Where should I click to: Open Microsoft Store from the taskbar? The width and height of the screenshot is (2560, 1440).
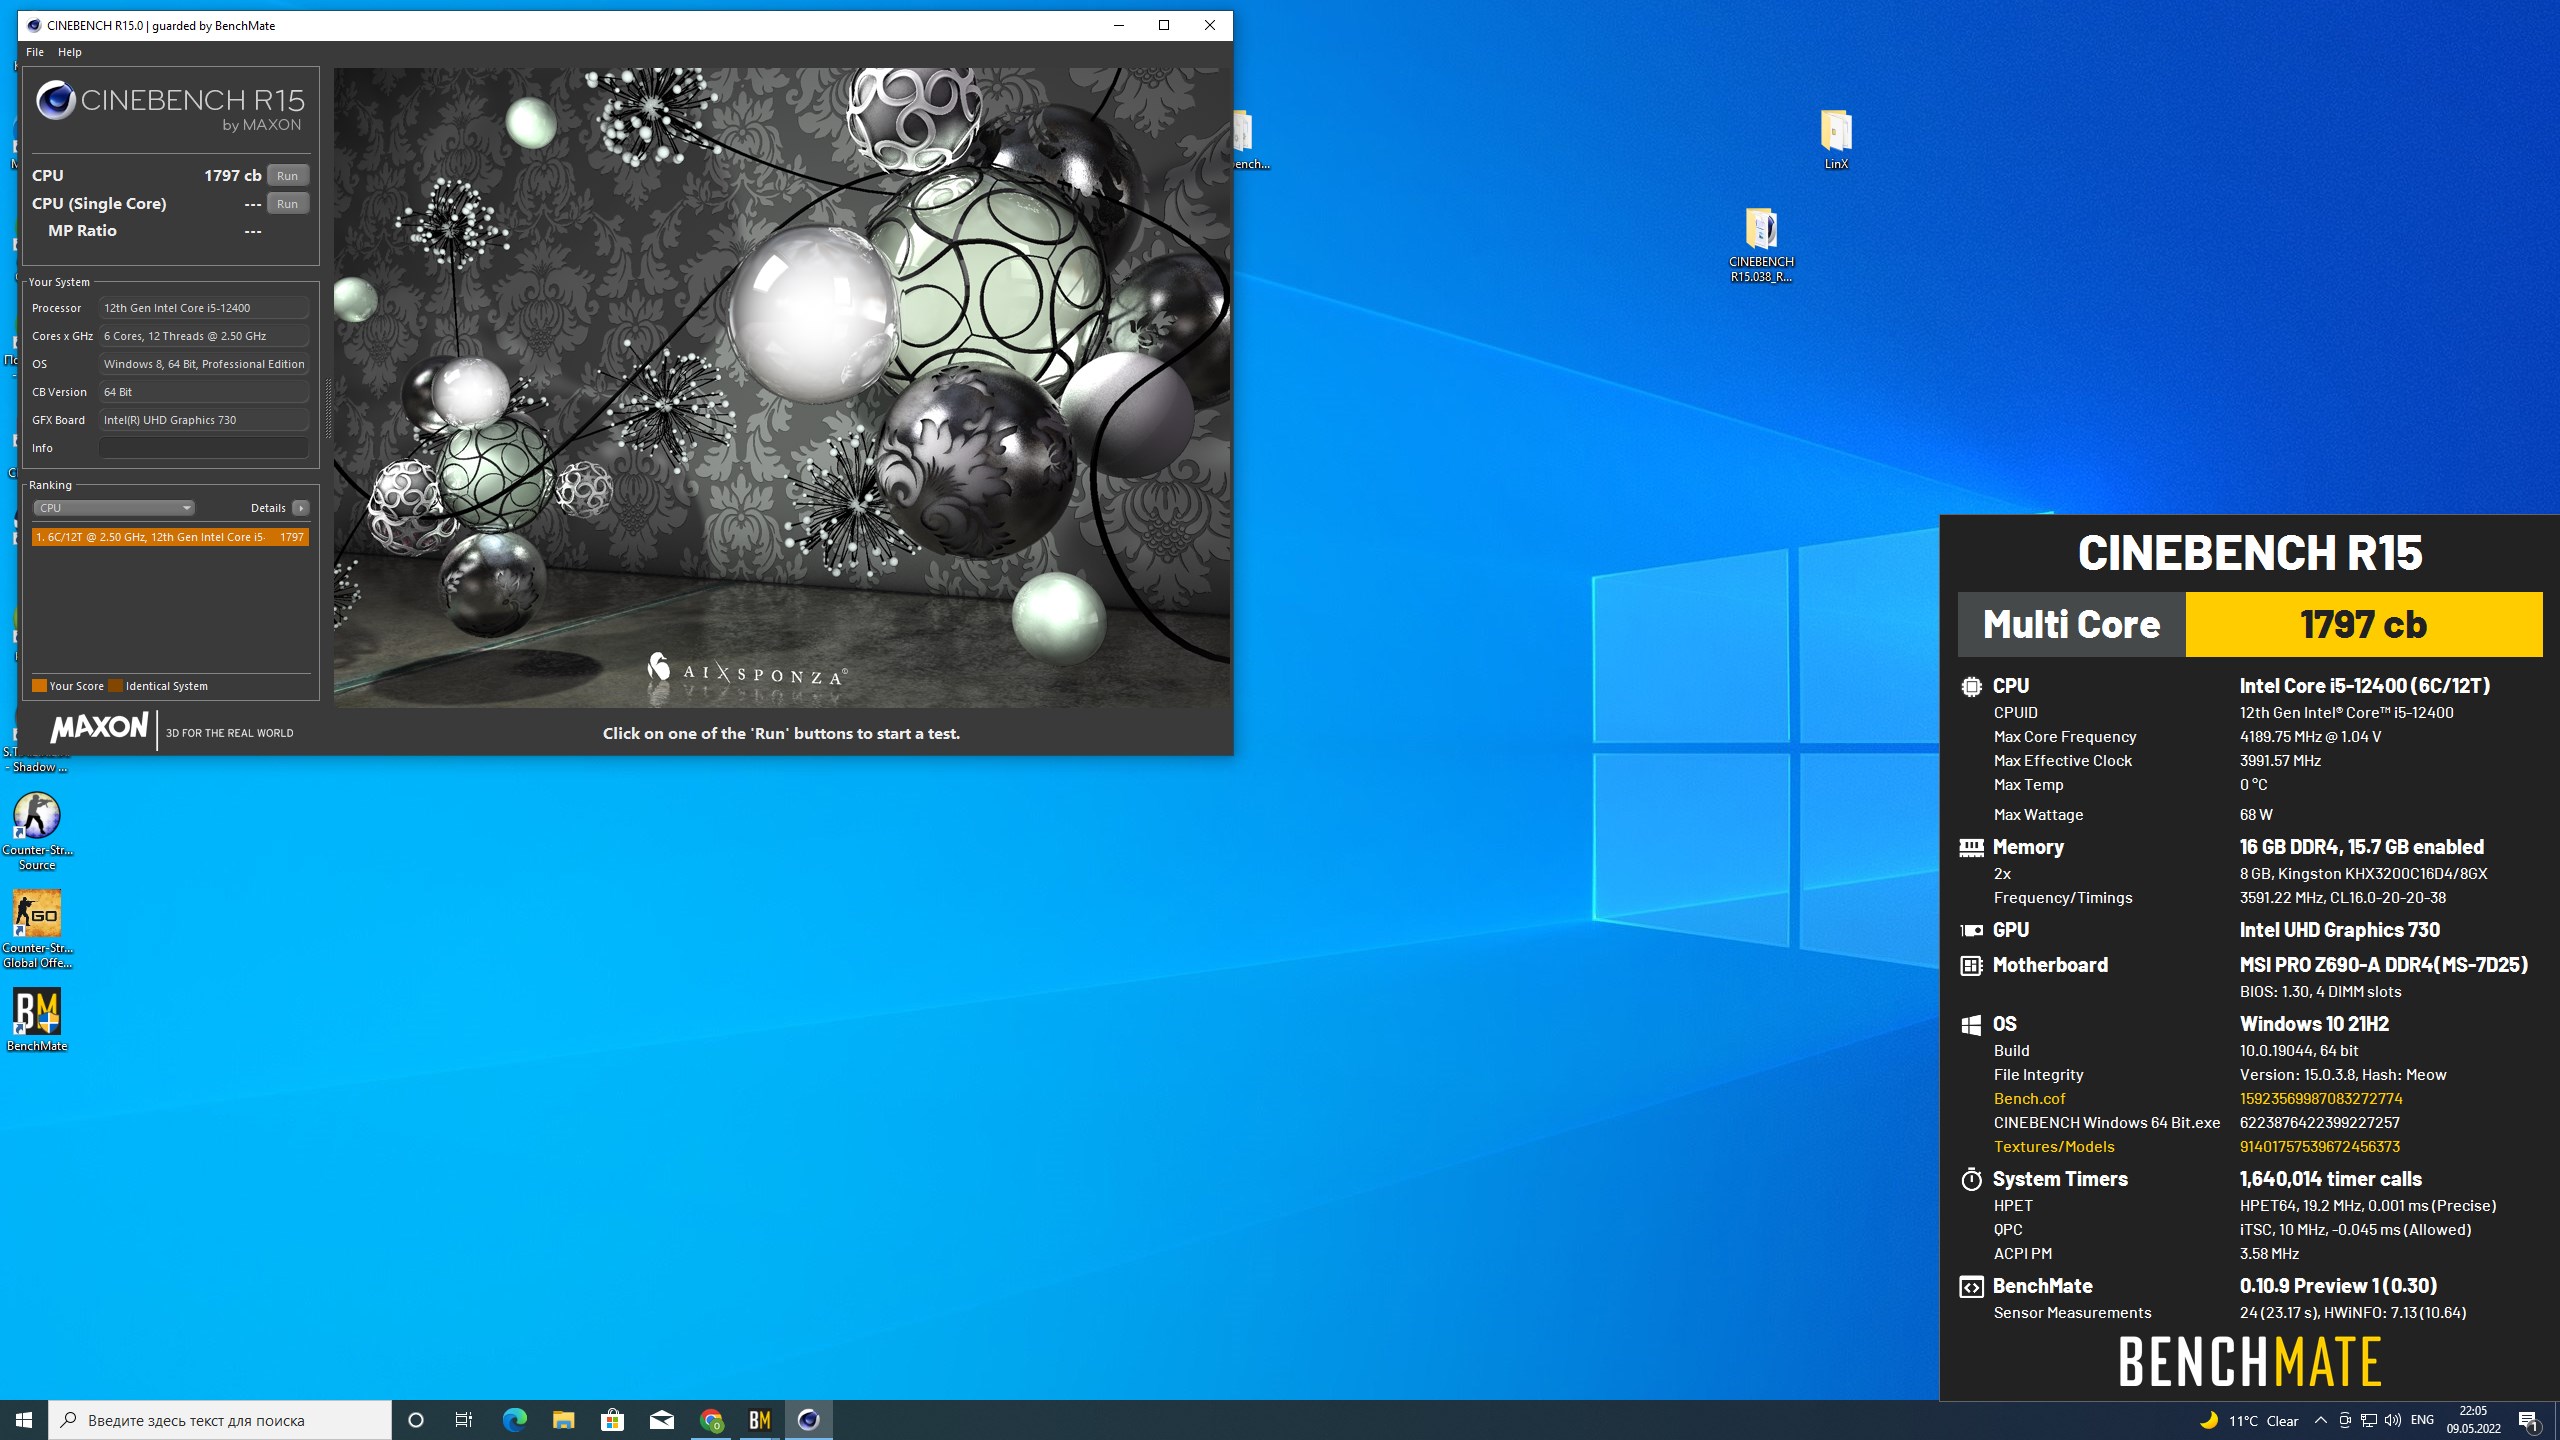coord(612,1420)
